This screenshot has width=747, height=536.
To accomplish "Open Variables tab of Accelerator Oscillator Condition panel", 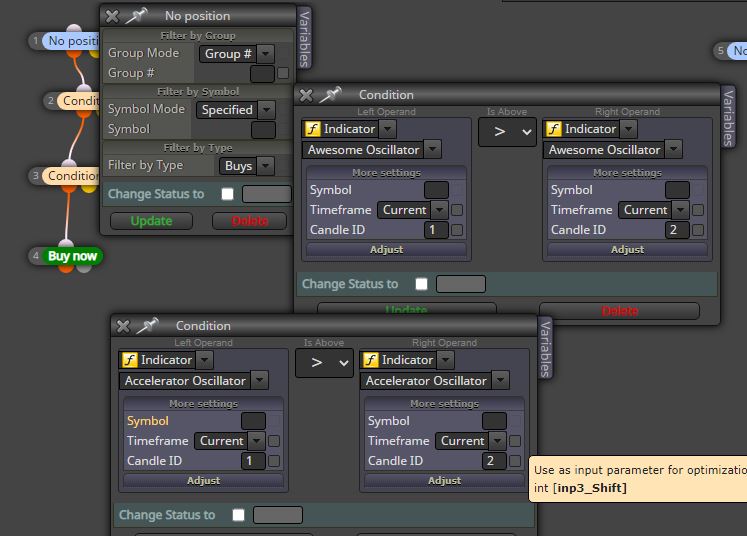I will pos(545,349).
